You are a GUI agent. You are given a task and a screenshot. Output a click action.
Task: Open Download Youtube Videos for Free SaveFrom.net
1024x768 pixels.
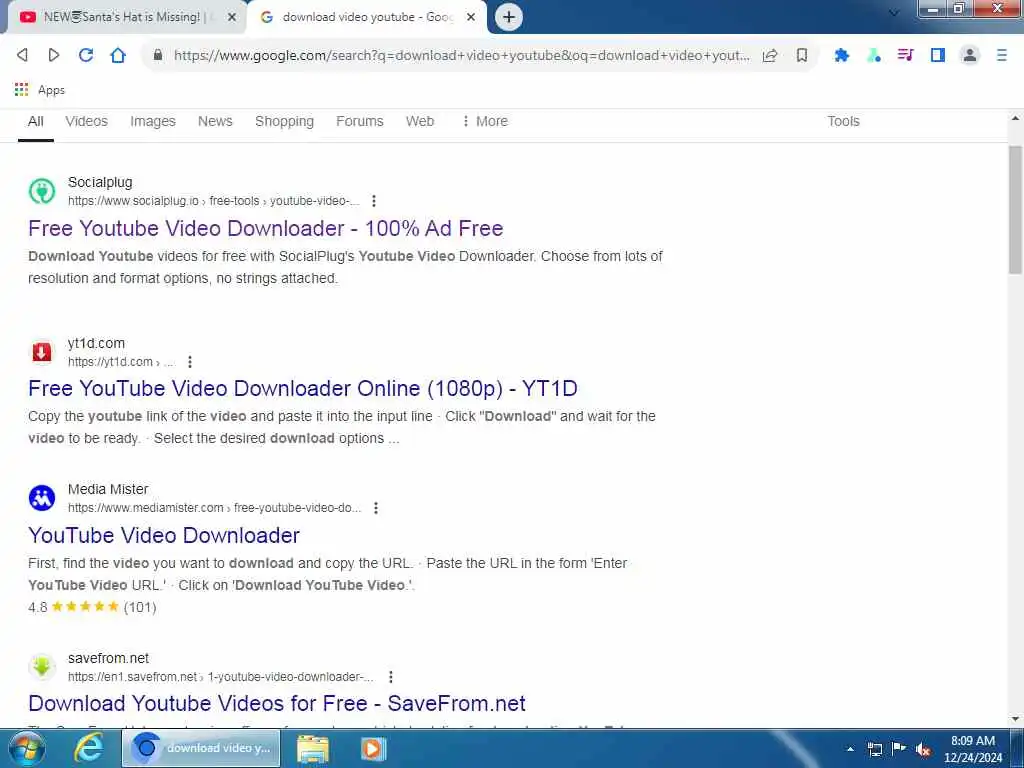click(277, 703)
